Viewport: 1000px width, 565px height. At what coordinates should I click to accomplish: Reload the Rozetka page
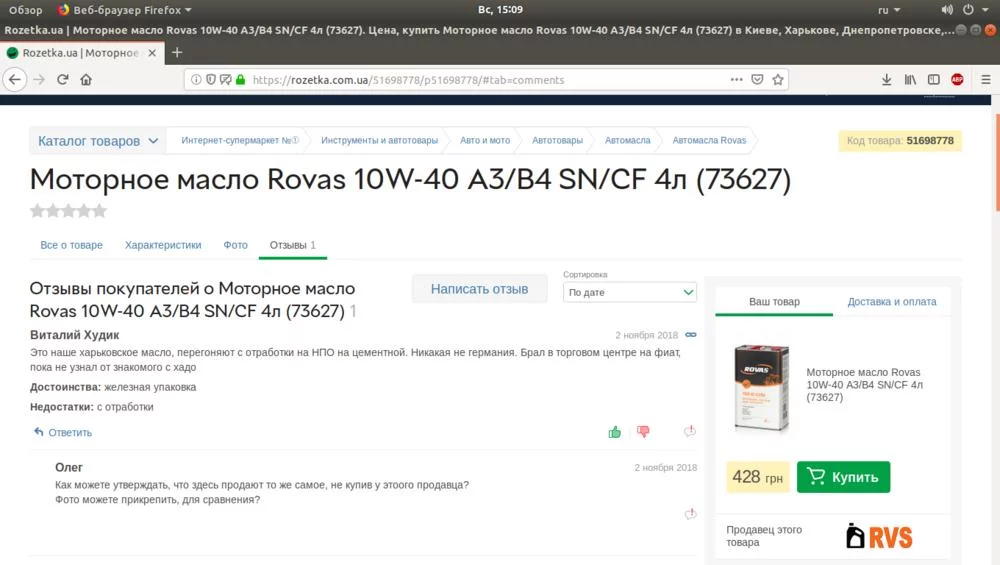(62, 80)
